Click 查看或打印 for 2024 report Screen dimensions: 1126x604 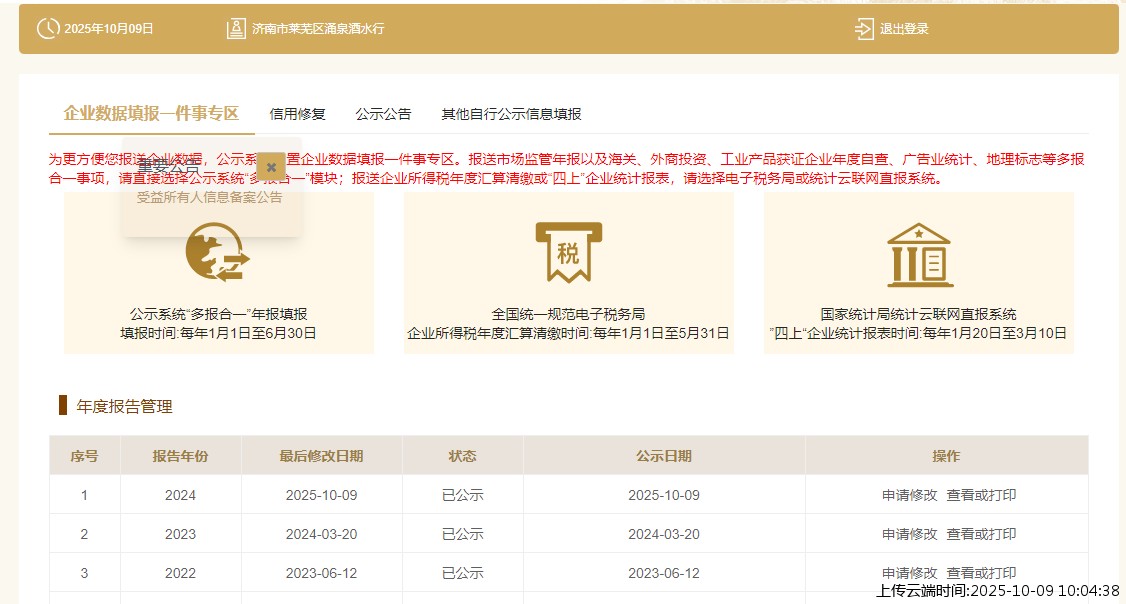pyautogui.click(x=981, y=495)
